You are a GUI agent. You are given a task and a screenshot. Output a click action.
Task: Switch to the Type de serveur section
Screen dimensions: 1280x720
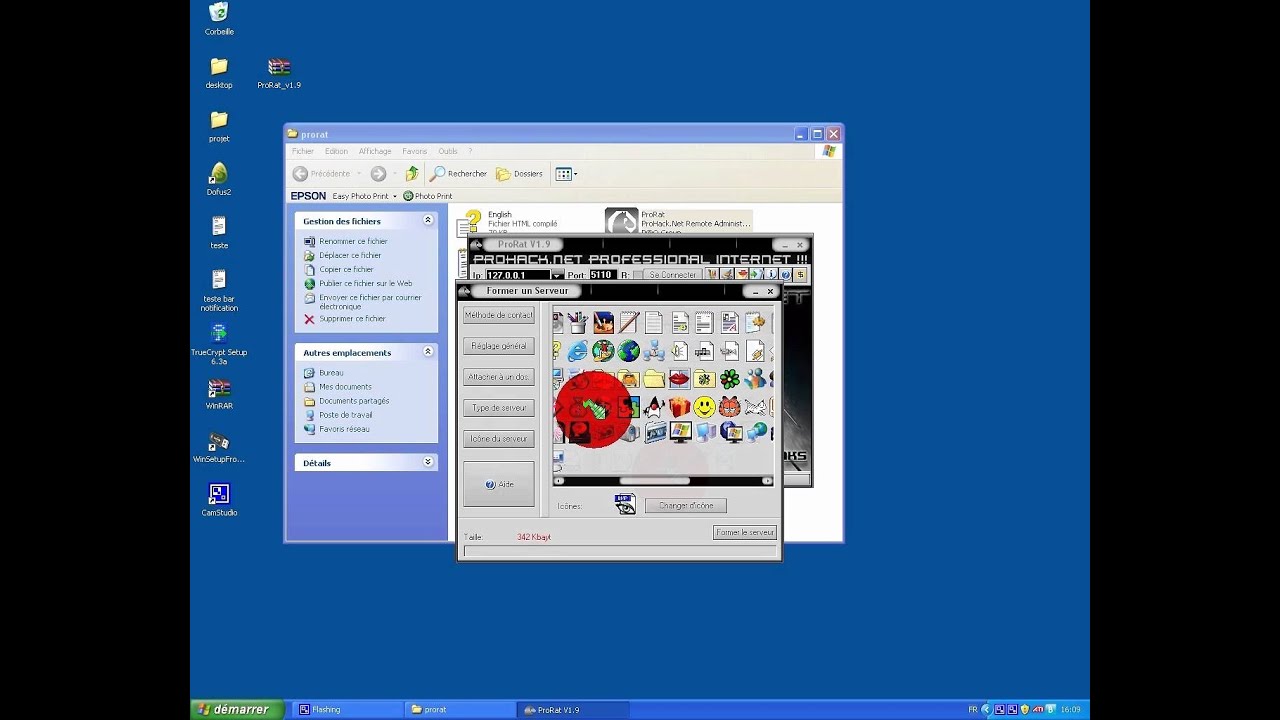[498, 408]
